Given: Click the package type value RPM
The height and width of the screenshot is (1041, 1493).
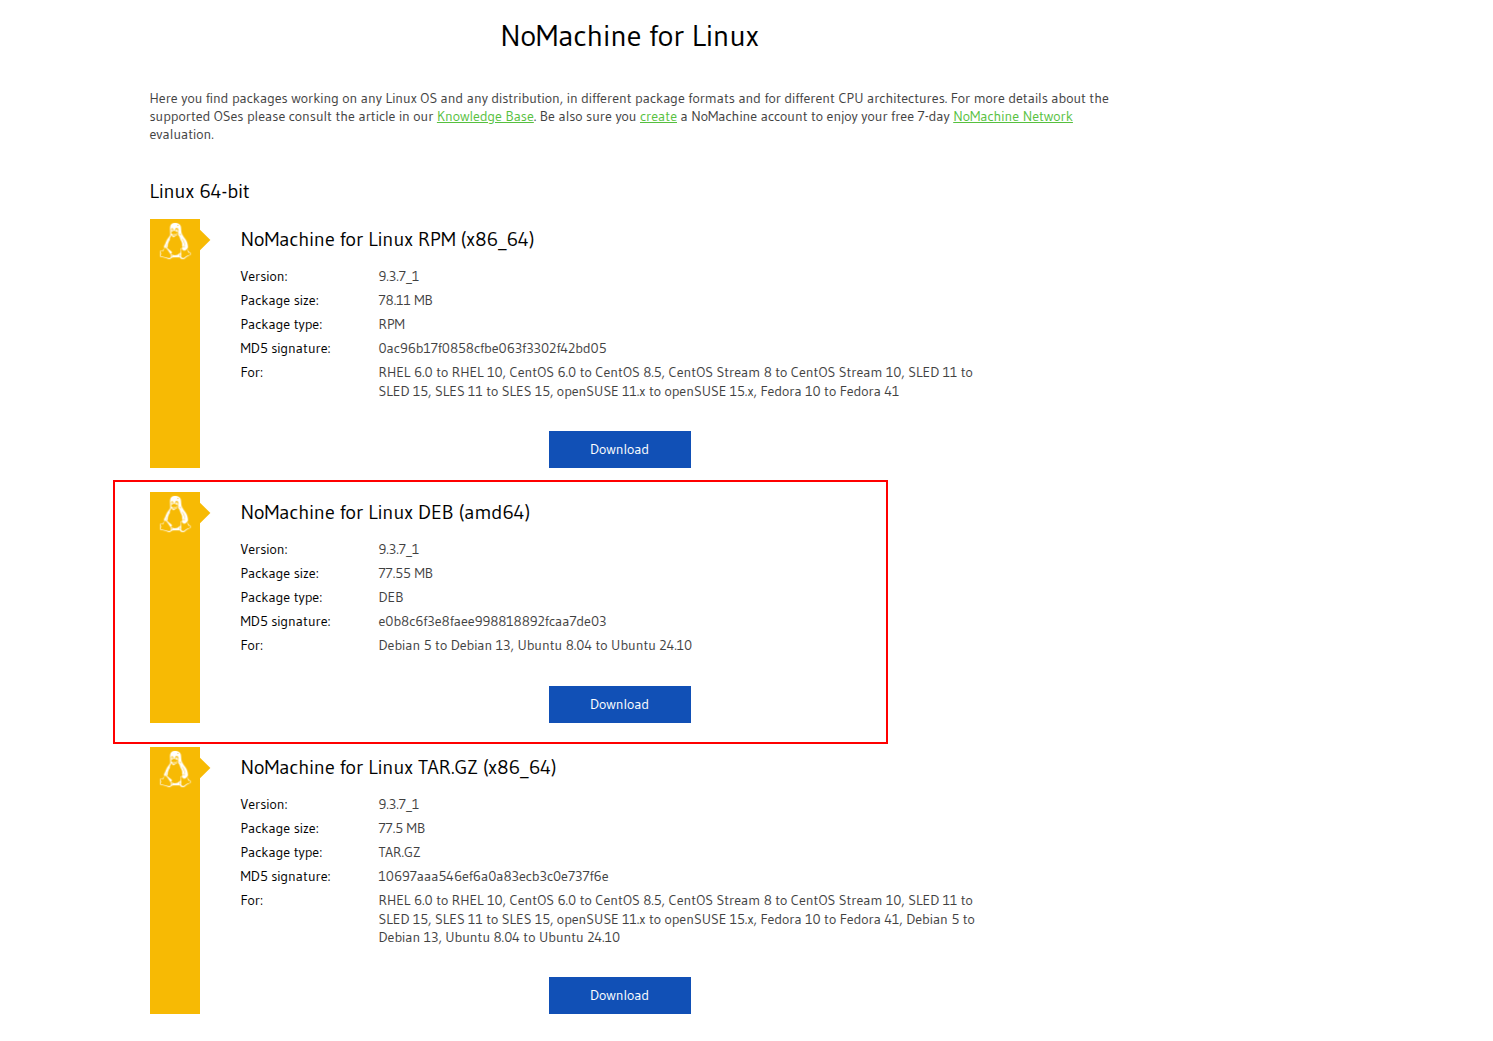Looking at the screenshot, I should click(x=392, y=325).
